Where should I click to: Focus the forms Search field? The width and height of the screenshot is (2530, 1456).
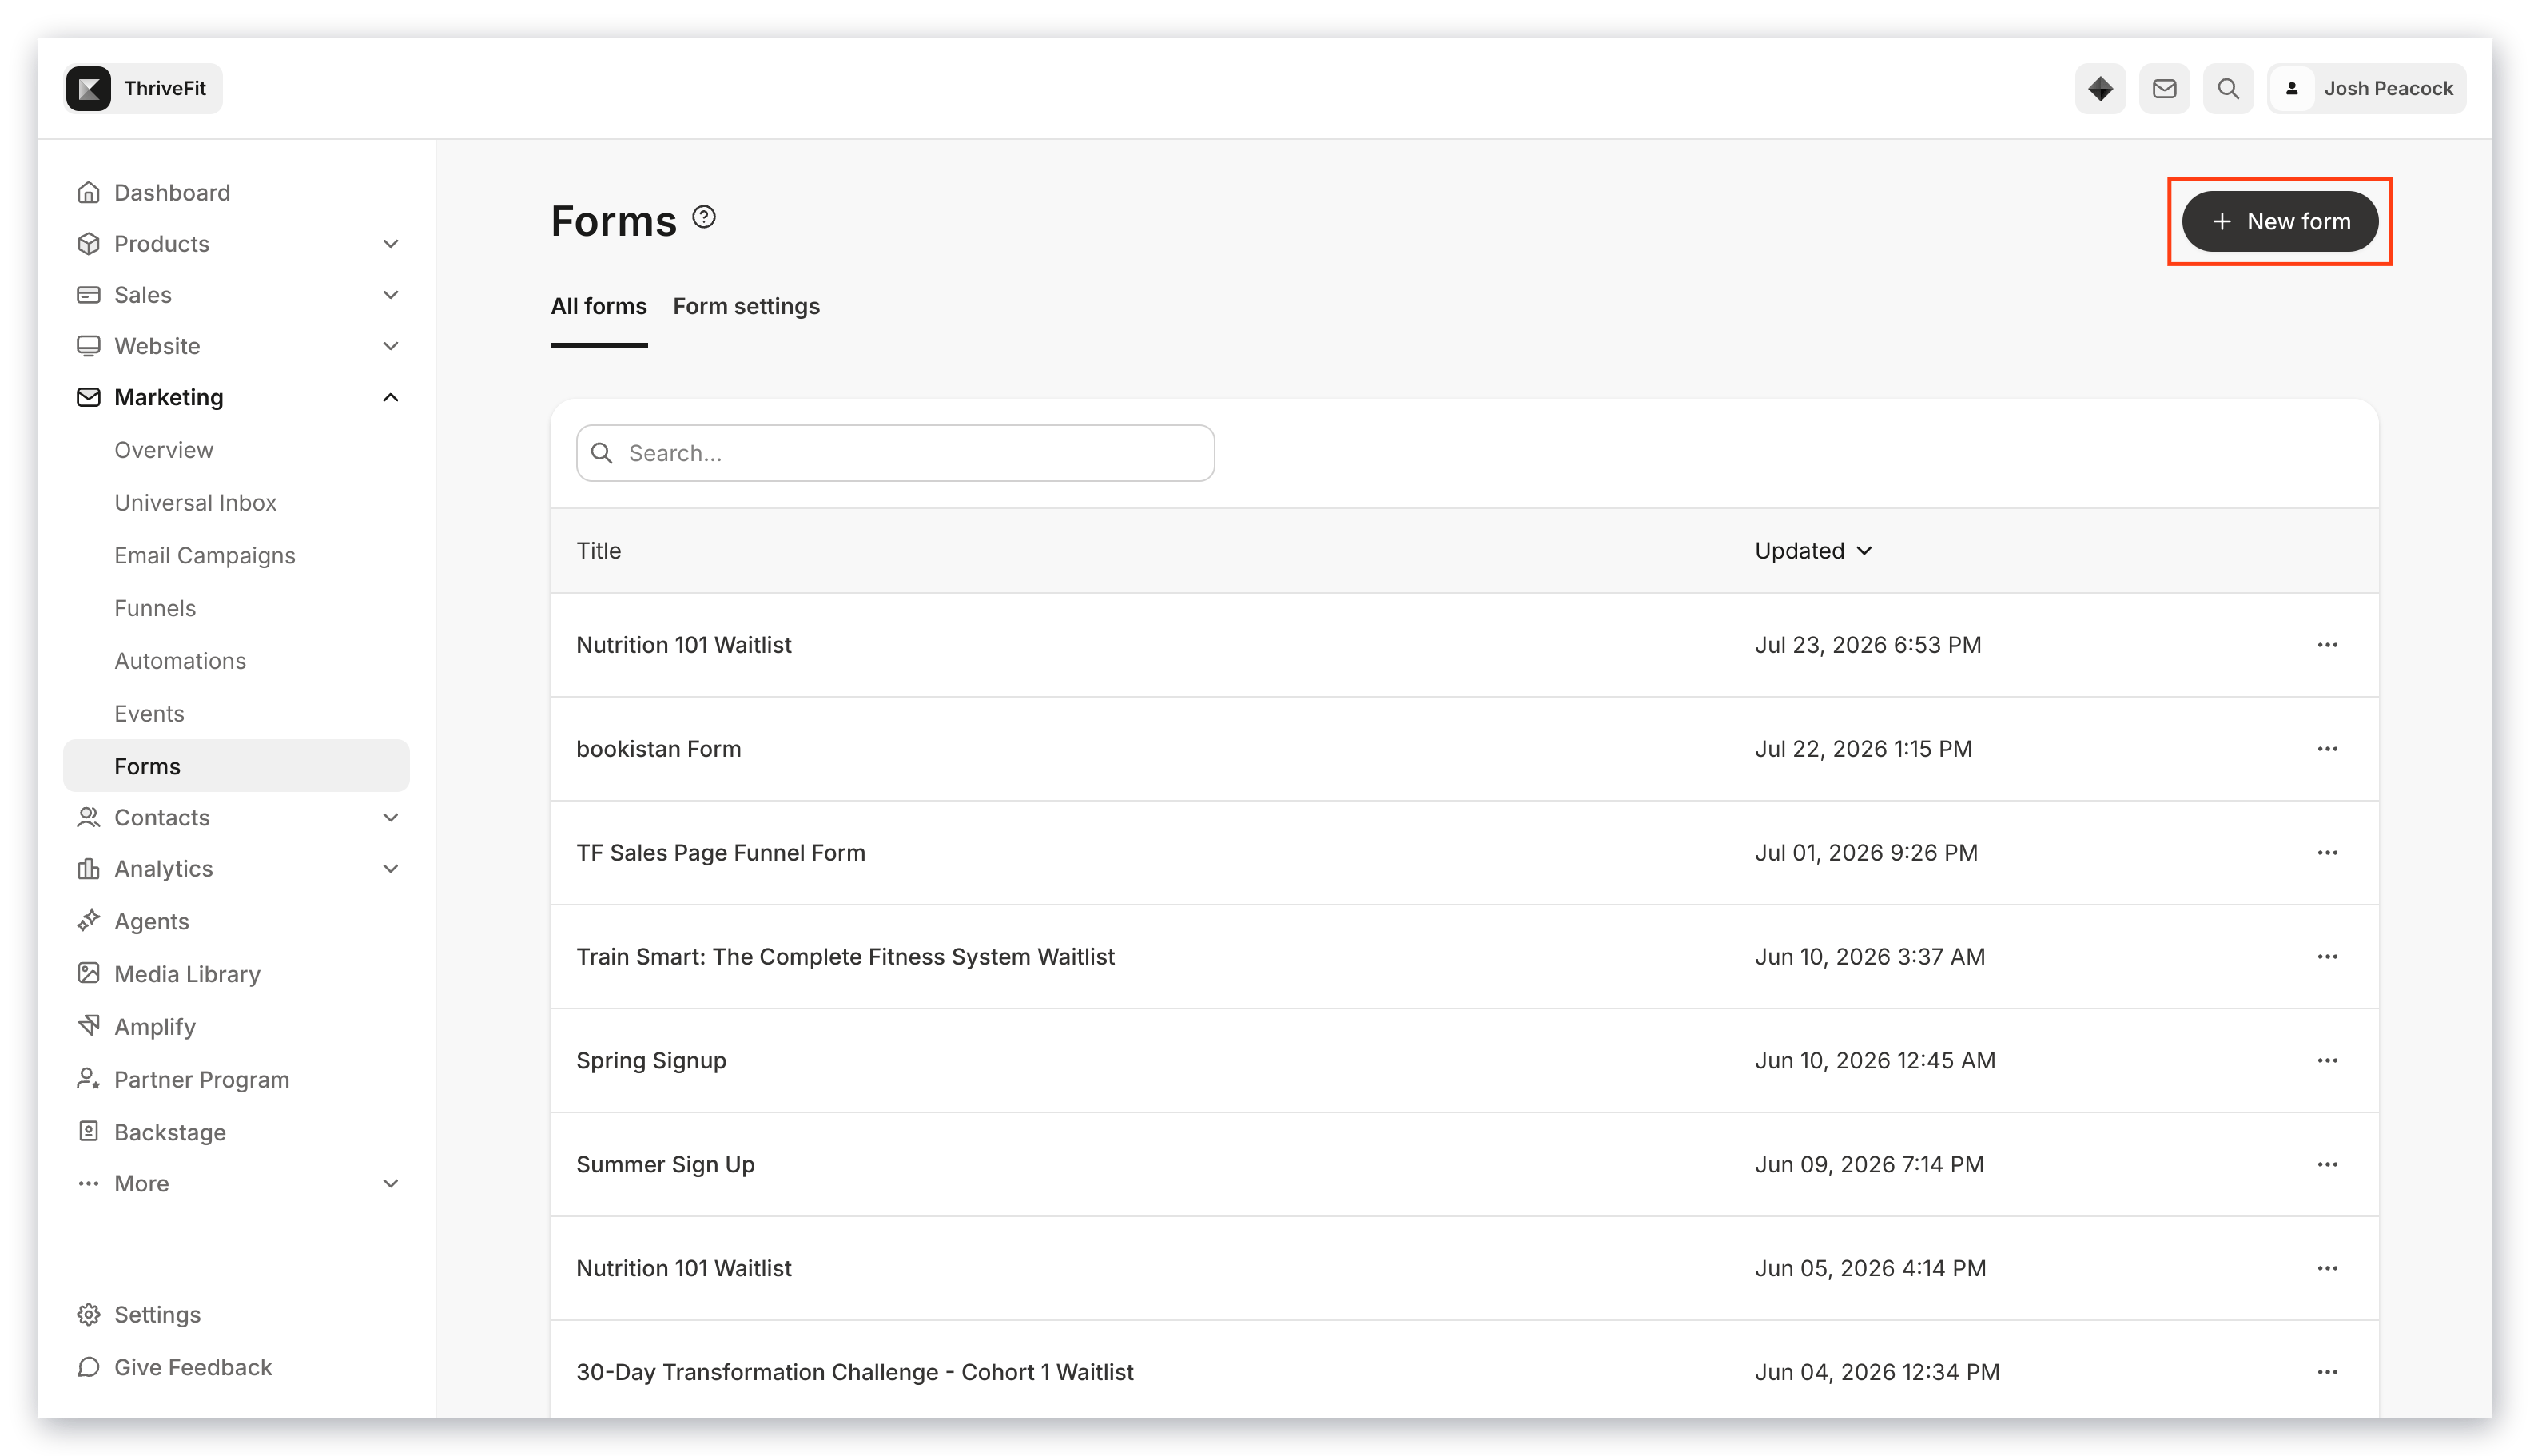pos(895,453)
